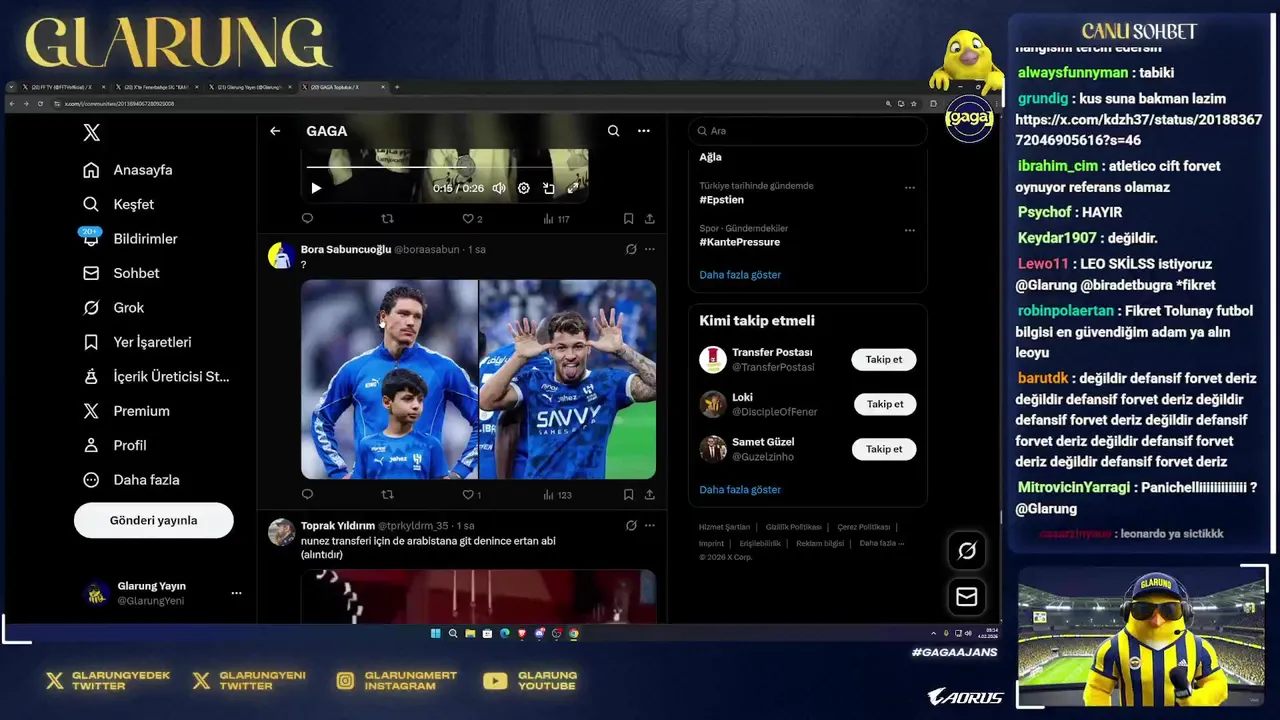
Task: Open the X logo home icon
Action: [x=91, y=132]
